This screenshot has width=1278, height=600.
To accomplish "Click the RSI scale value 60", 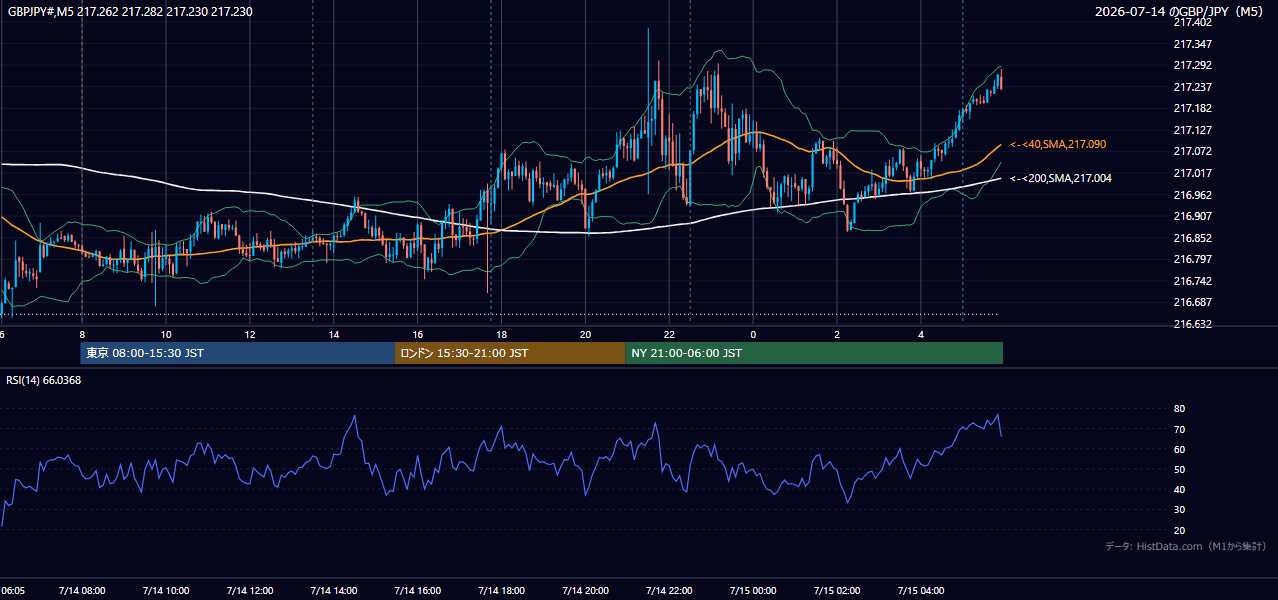I will coord(1179,449).
